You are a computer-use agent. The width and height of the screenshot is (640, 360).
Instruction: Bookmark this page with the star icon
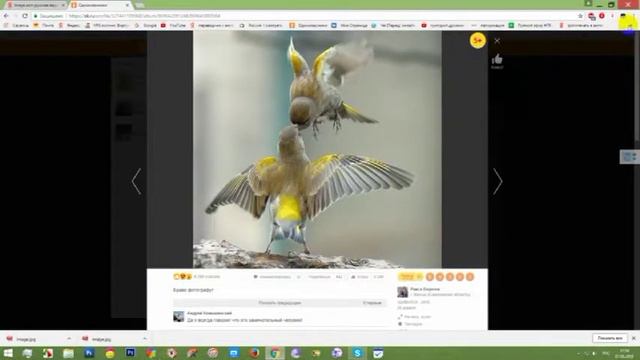coord(580,16)
